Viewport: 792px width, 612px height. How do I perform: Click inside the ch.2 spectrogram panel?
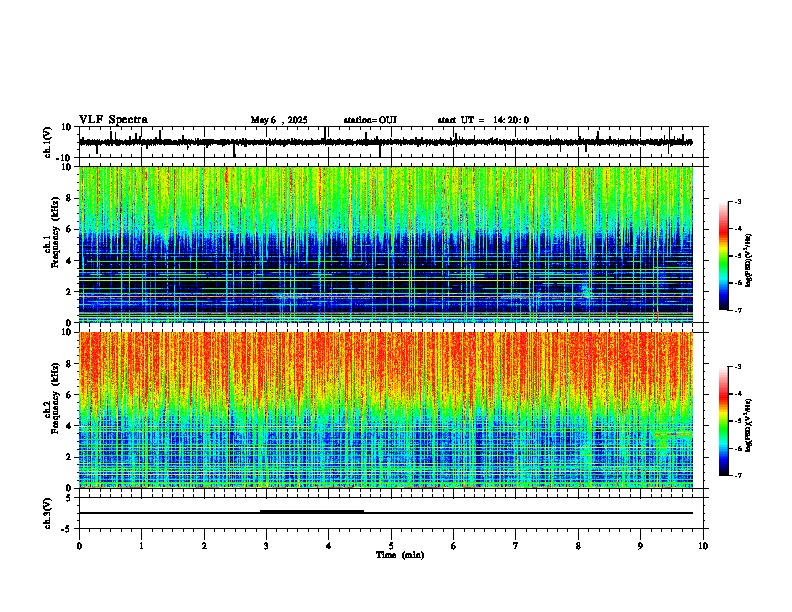pos(386,410)
